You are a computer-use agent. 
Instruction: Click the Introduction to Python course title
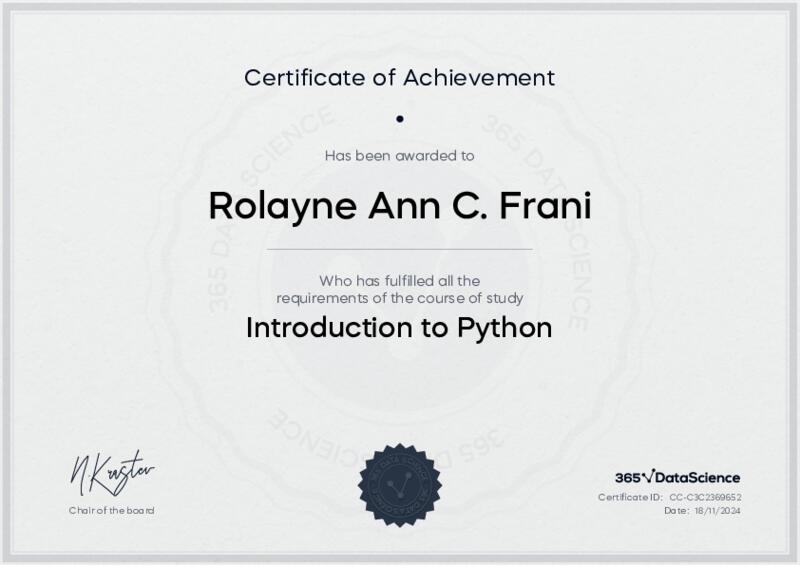[399, 328]
